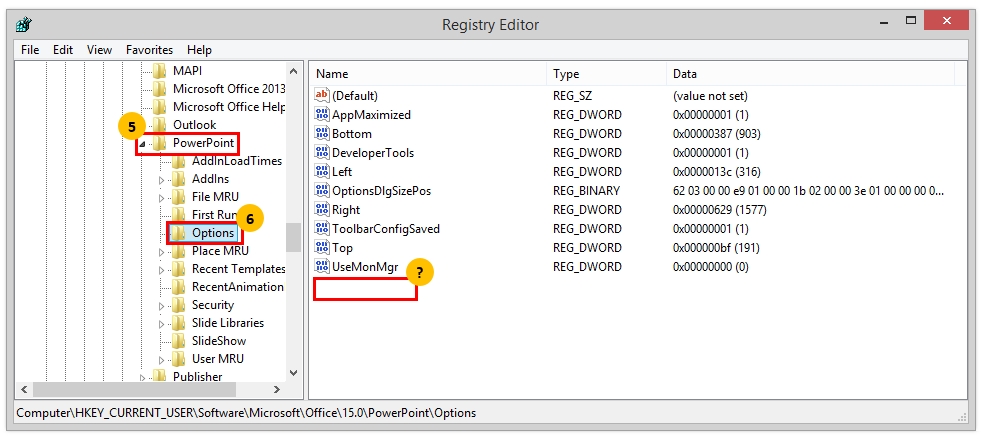
Task: Click the Microsoft Office 2013 folder icon
Action: (160, 88)
